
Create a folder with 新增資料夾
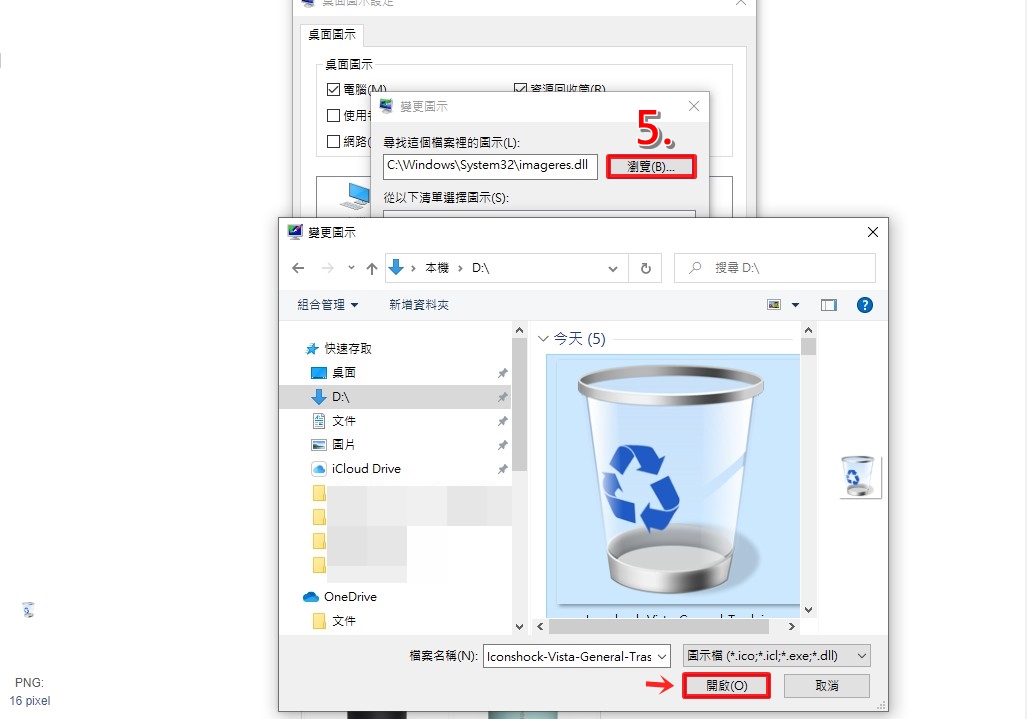pyautogui.click(x=419, y=304)
